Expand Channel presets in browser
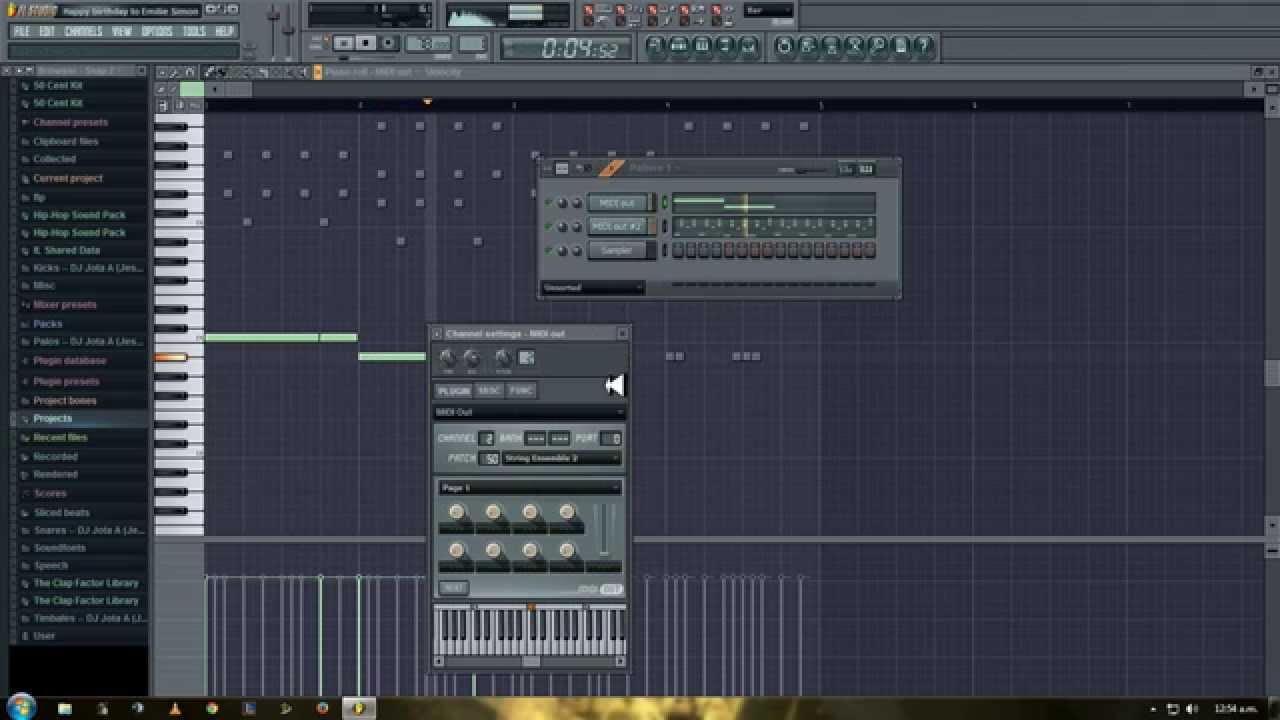The image size is (1280, 720). (70, 122)
